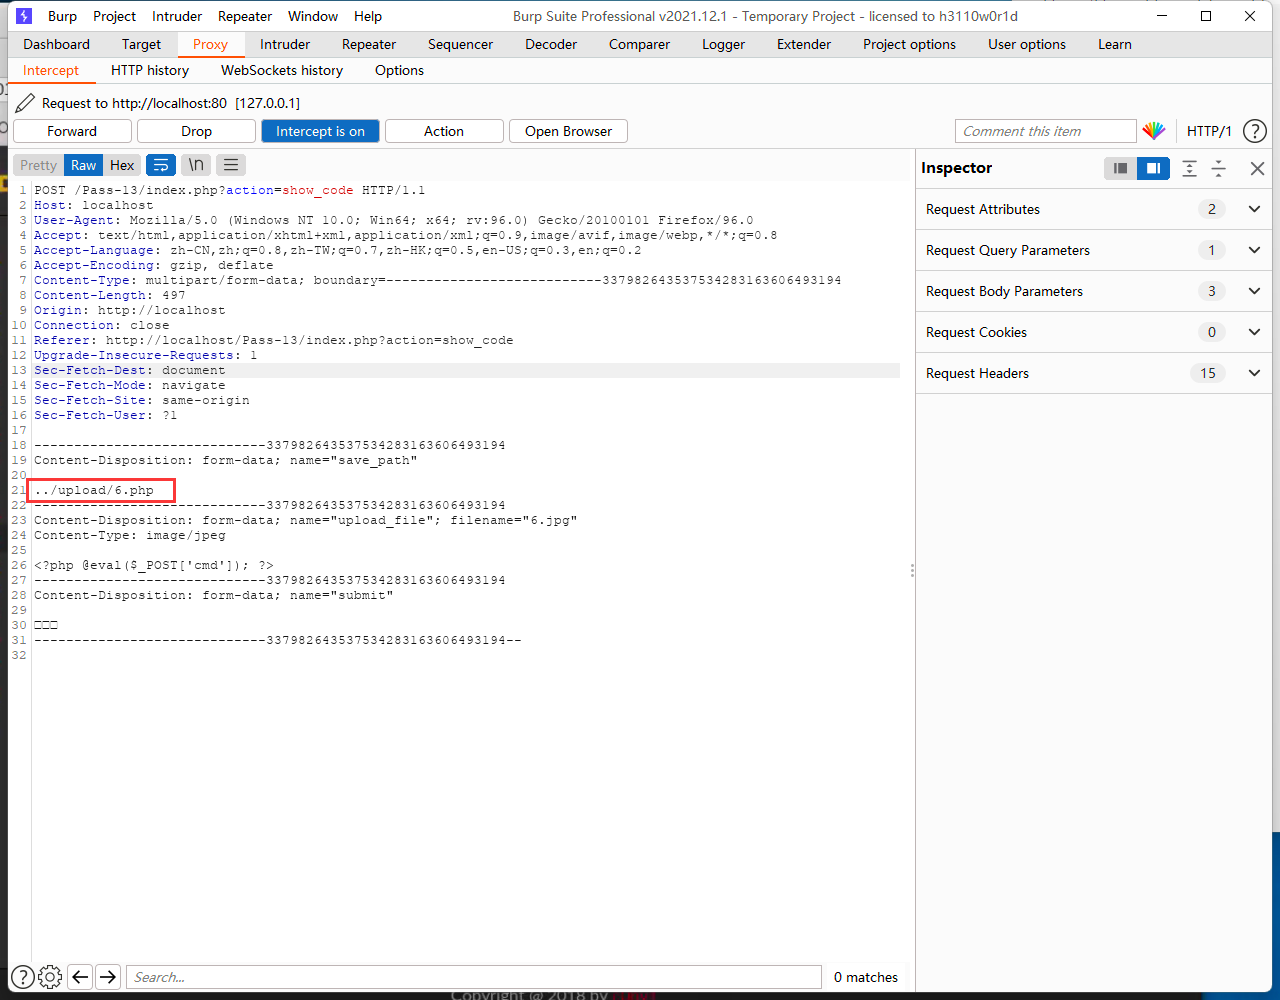
Task: Switch to the Proxy tab
Action: coord(210,44)
